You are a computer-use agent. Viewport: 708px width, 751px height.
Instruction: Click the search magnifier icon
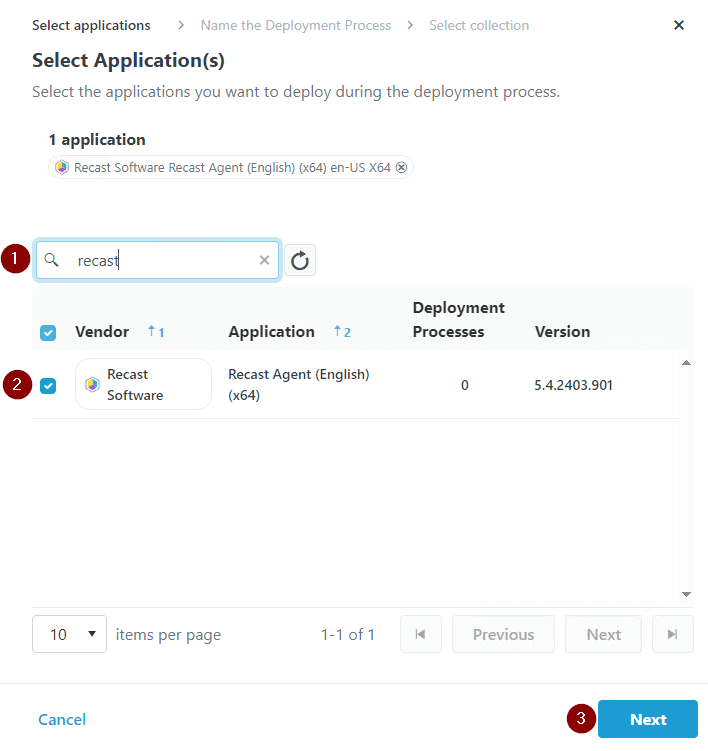(x=52, y=260)
